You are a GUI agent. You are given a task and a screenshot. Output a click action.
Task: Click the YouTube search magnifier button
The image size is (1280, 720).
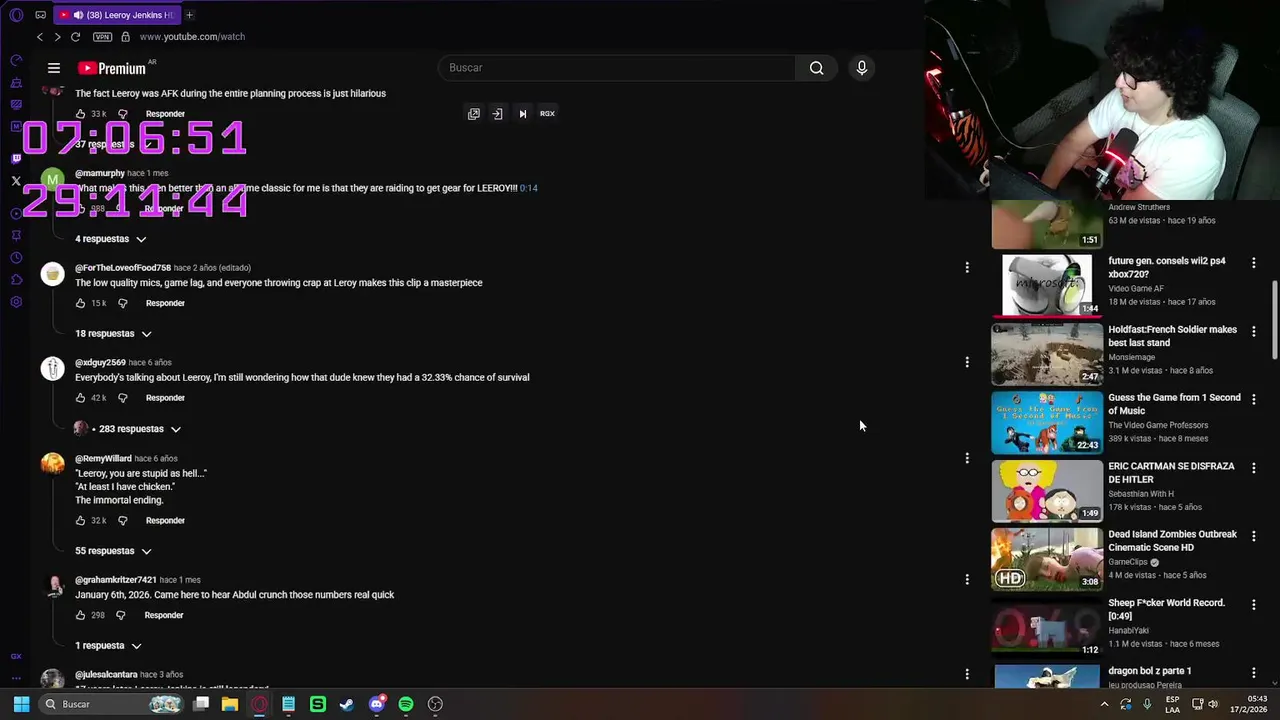click(817, 68)
